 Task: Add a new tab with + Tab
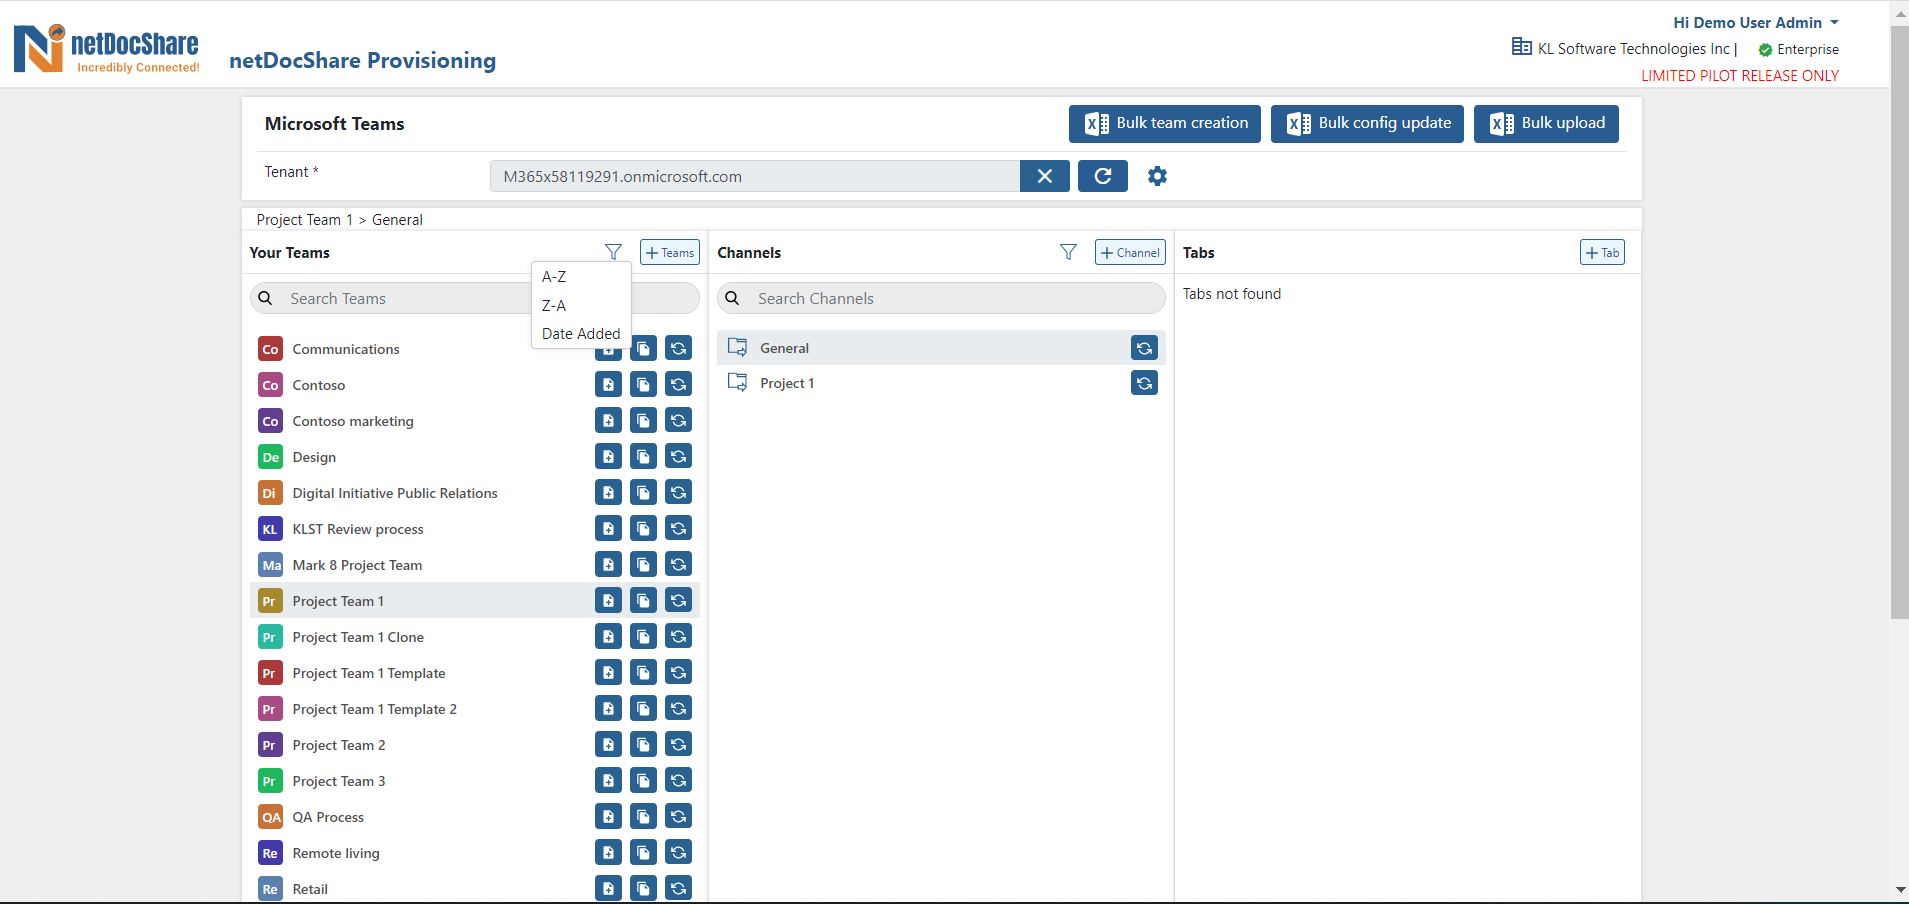[x=1602, y=252]
